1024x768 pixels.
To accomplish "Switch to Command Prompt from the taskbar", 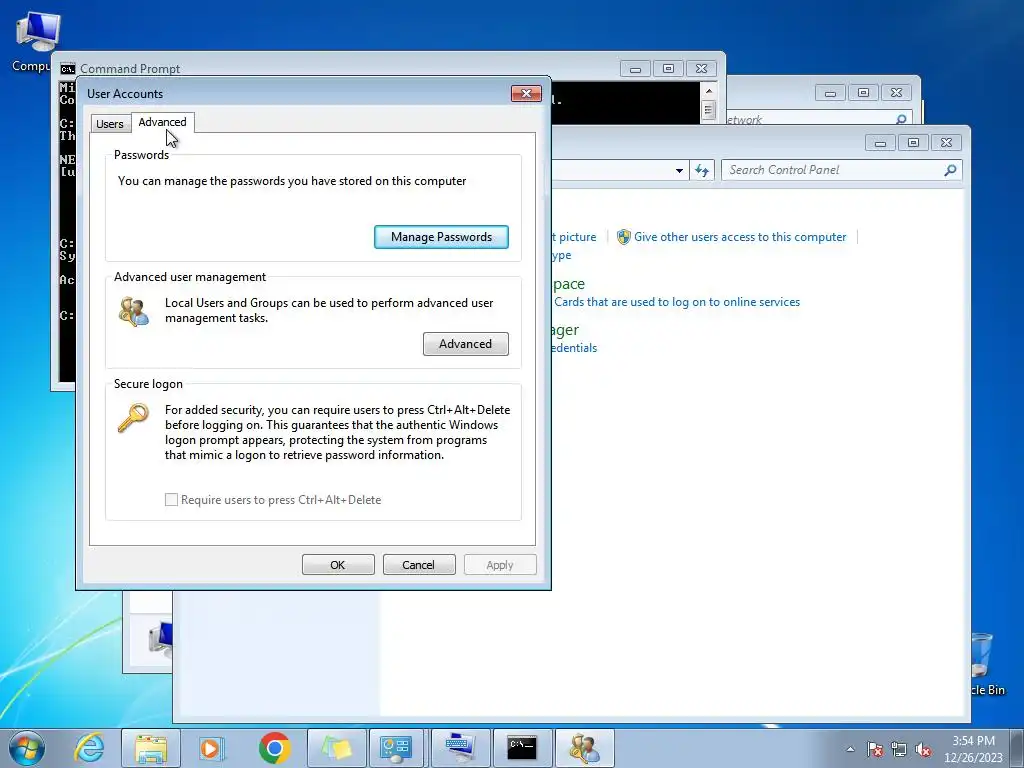I will click(522, 748).
